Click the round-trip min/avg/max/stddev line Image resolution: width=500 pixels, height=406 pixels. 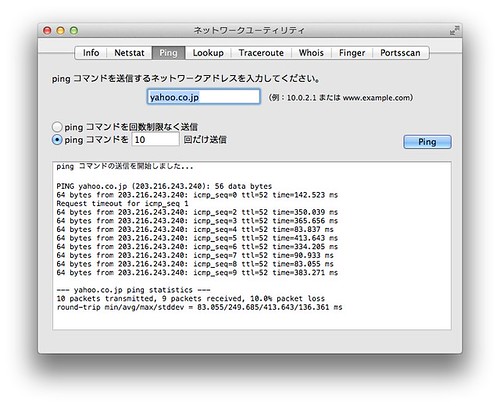pos(199,307)
